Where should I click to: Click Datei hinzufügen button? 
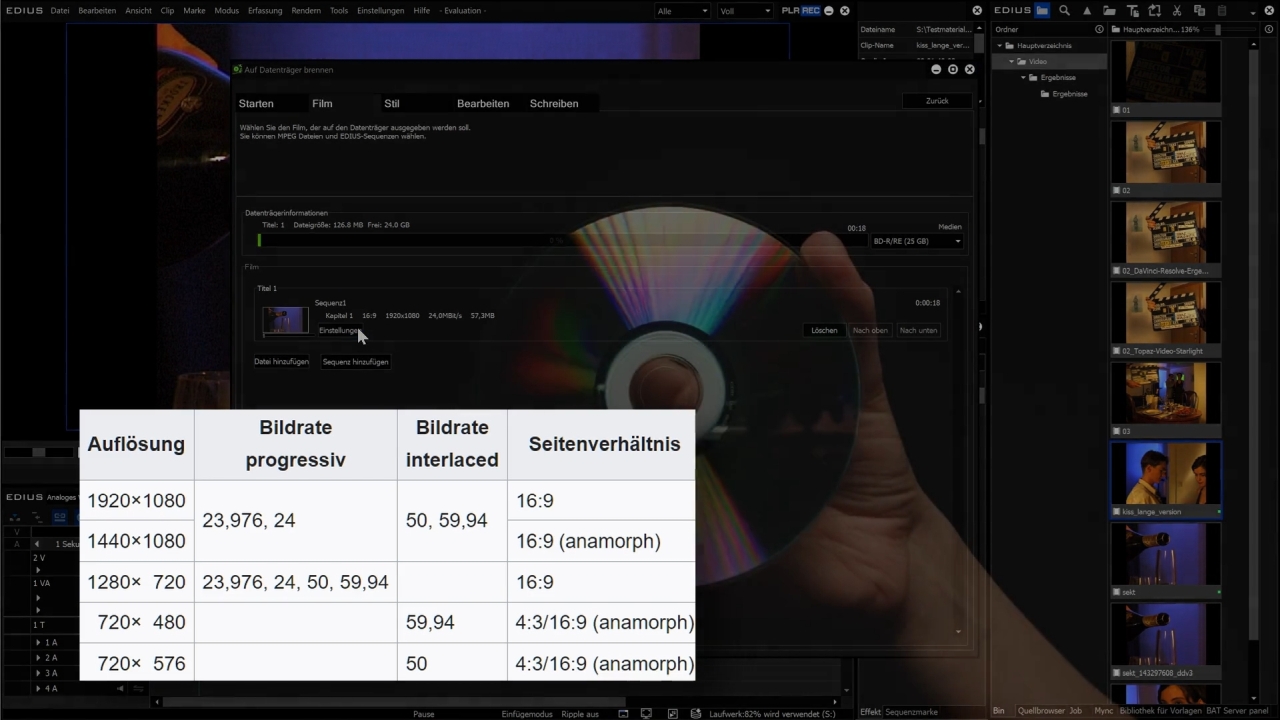pyautogui.click(x=281, y=361)
